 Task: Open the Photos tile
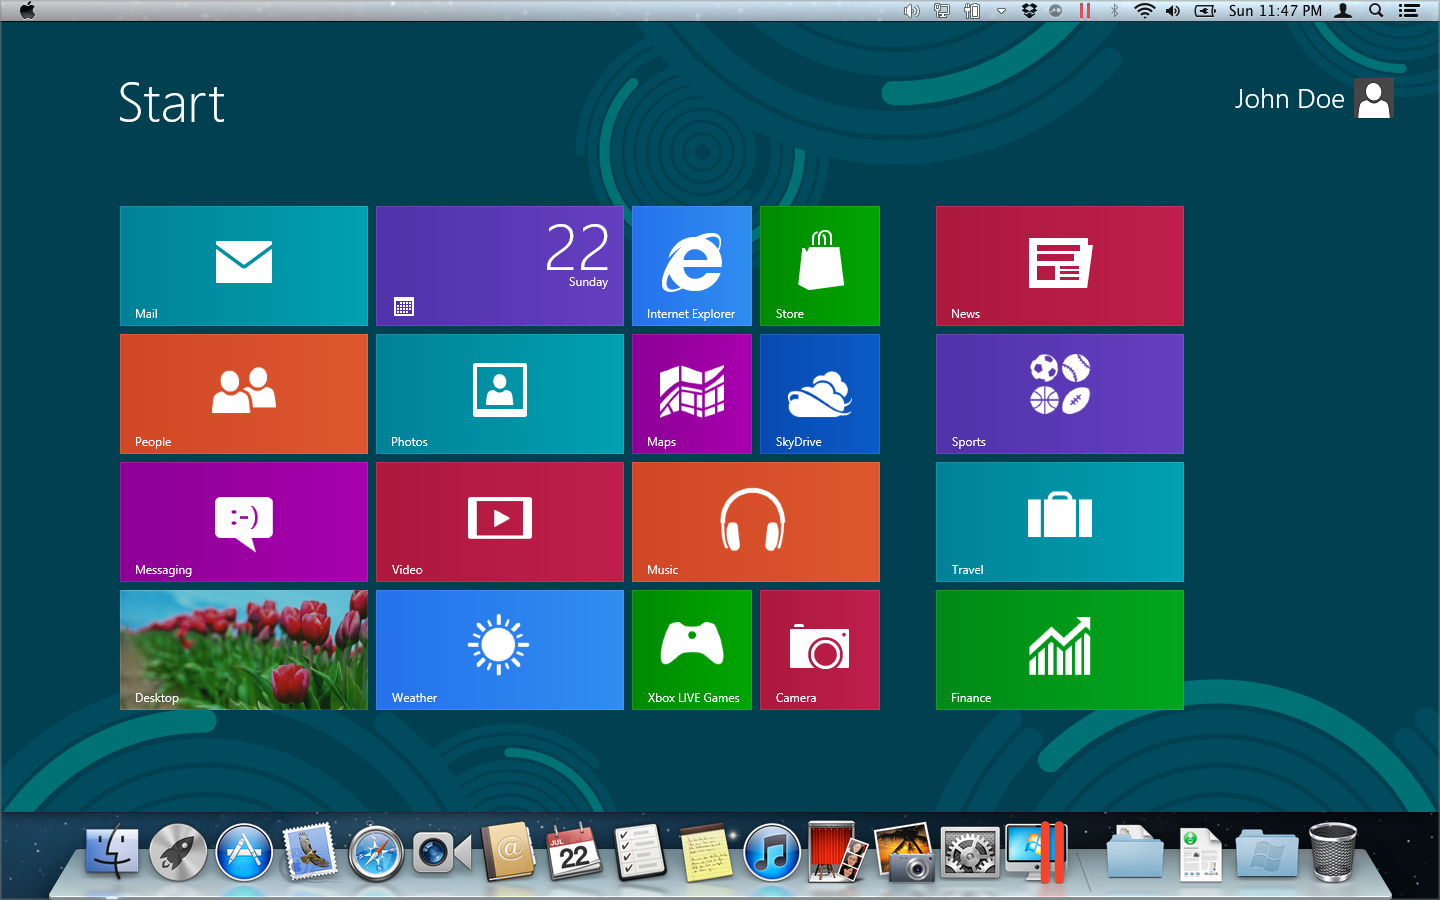point(500,394)
